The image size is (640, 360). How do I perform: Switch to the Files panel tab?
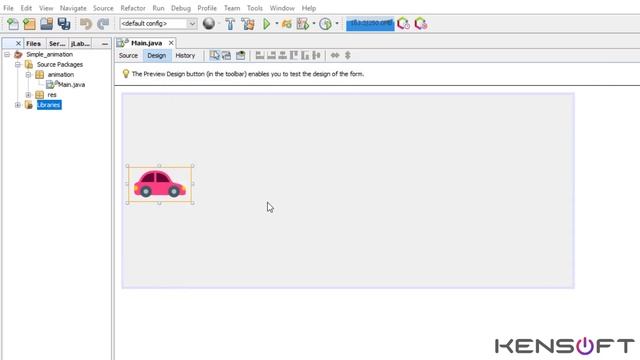coord(33,43)
